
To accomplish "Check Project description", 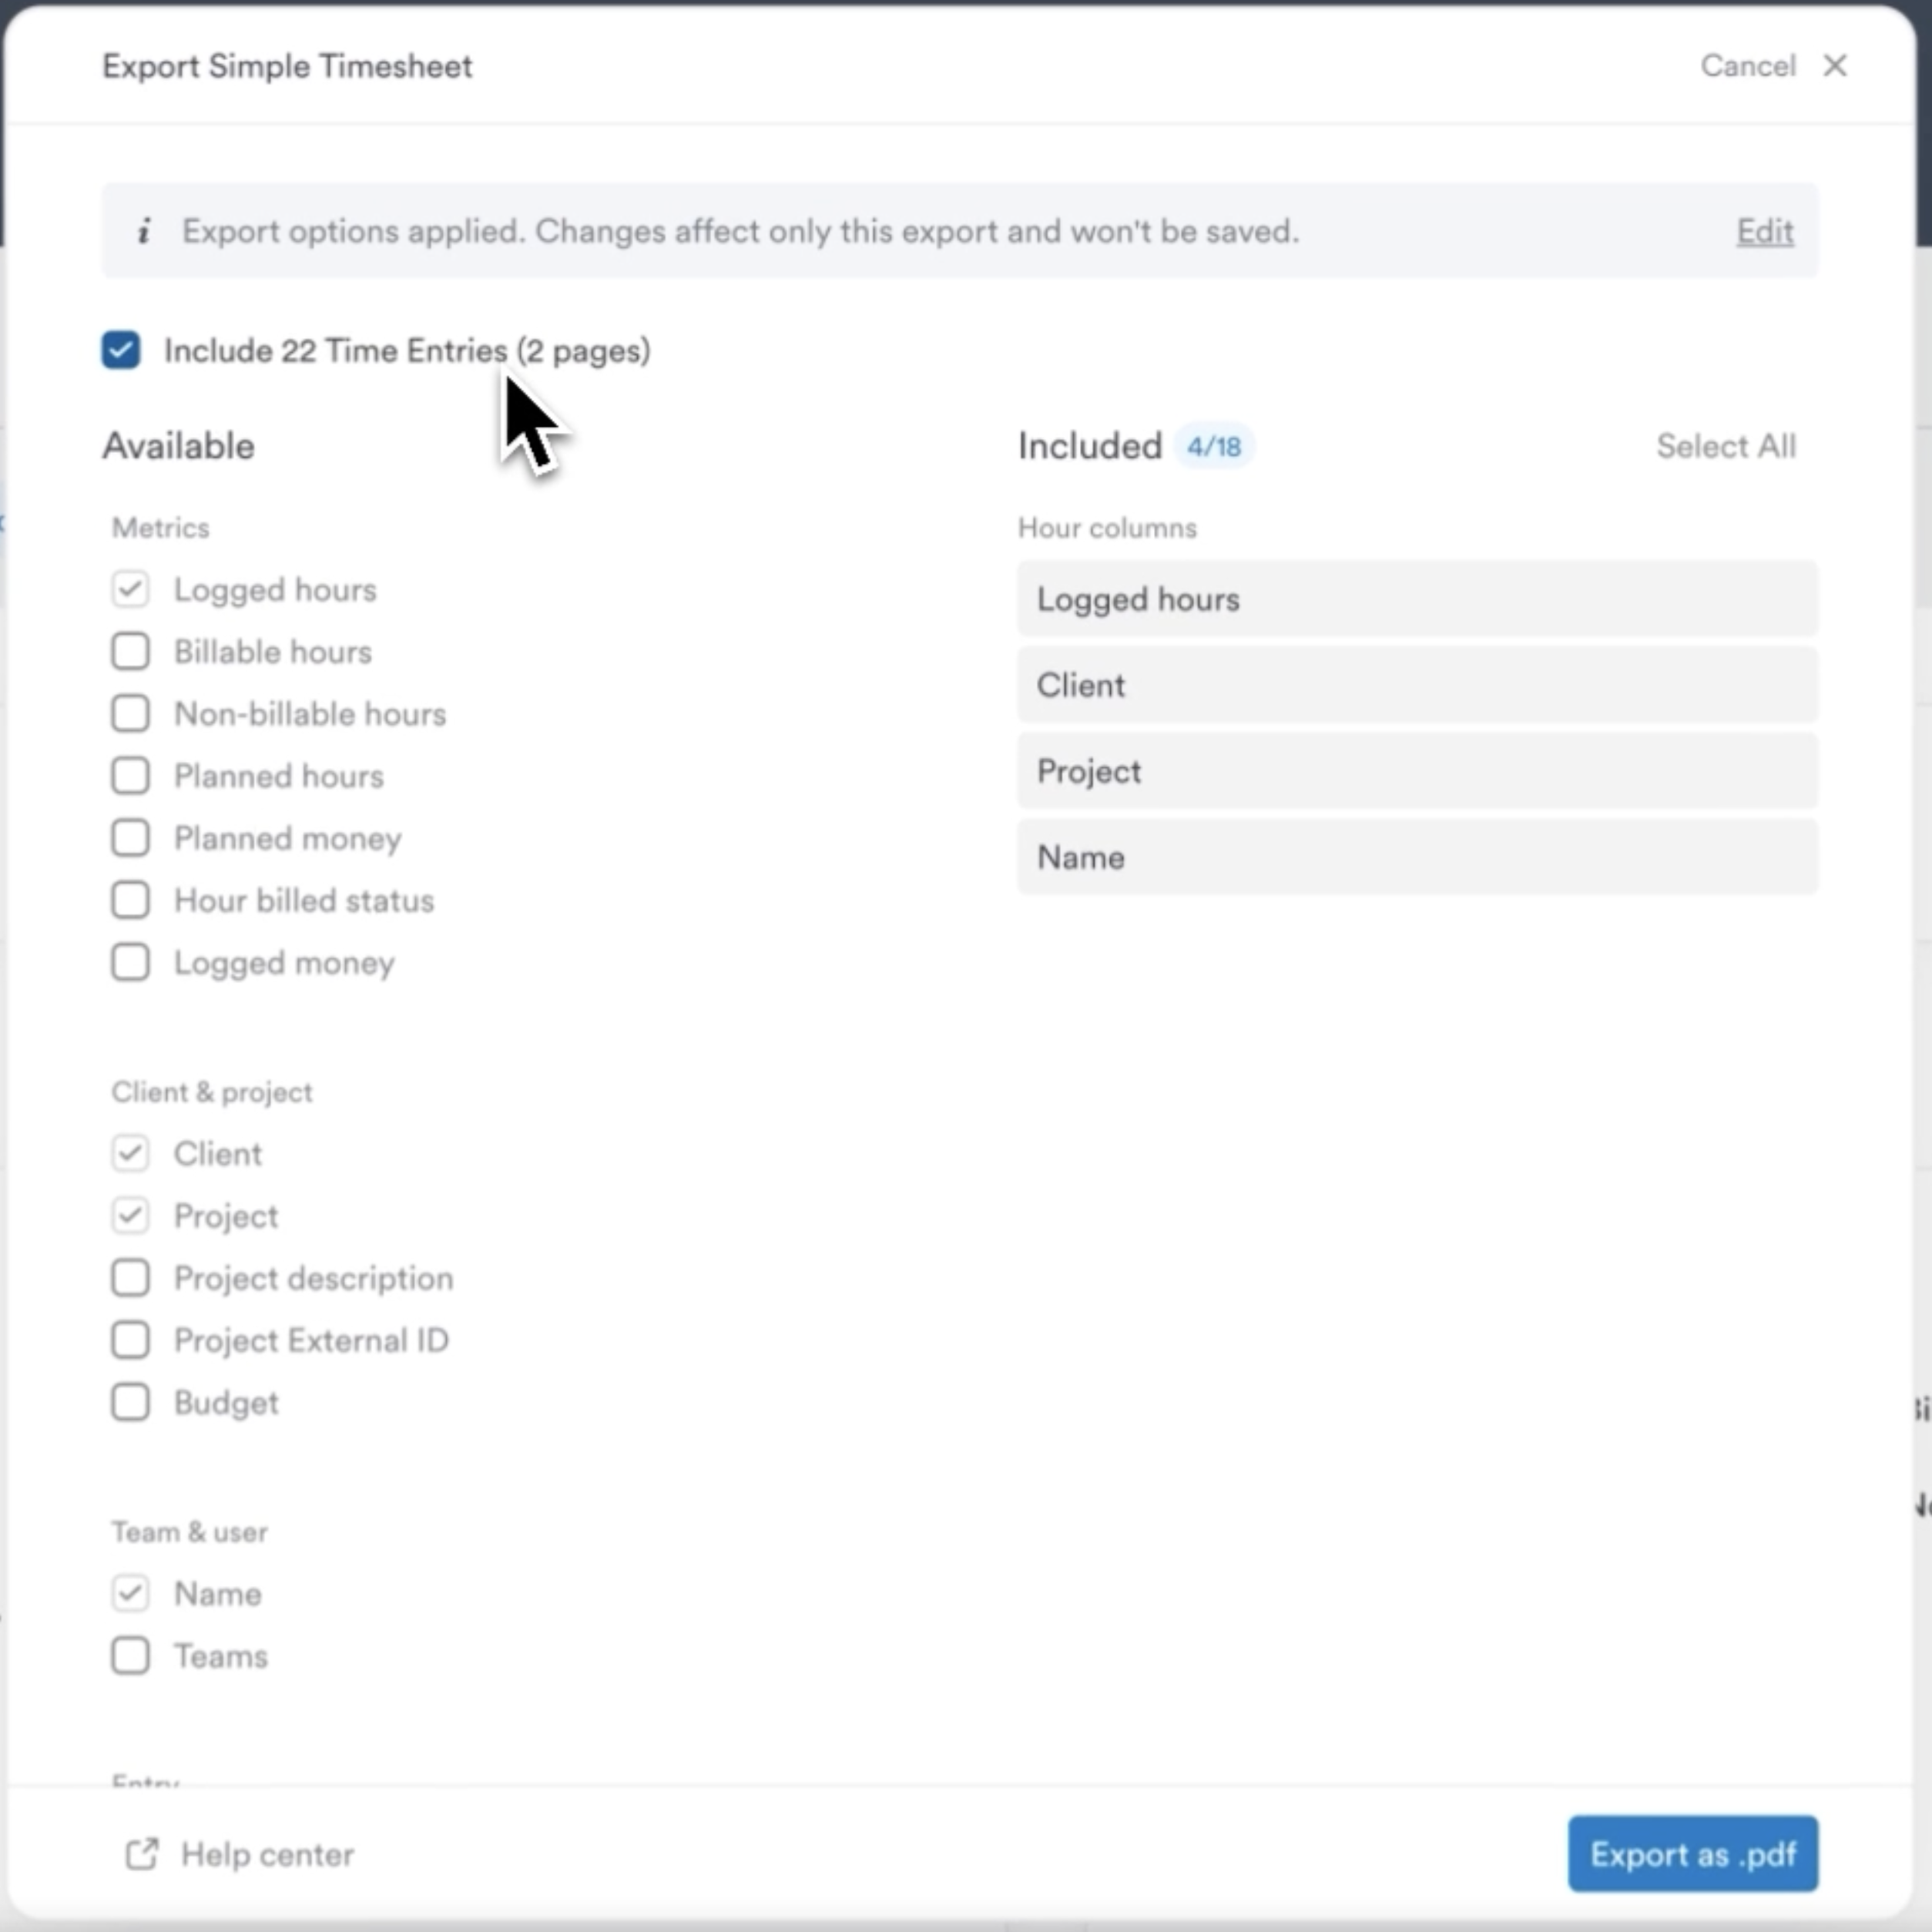I will (130, 1278).
